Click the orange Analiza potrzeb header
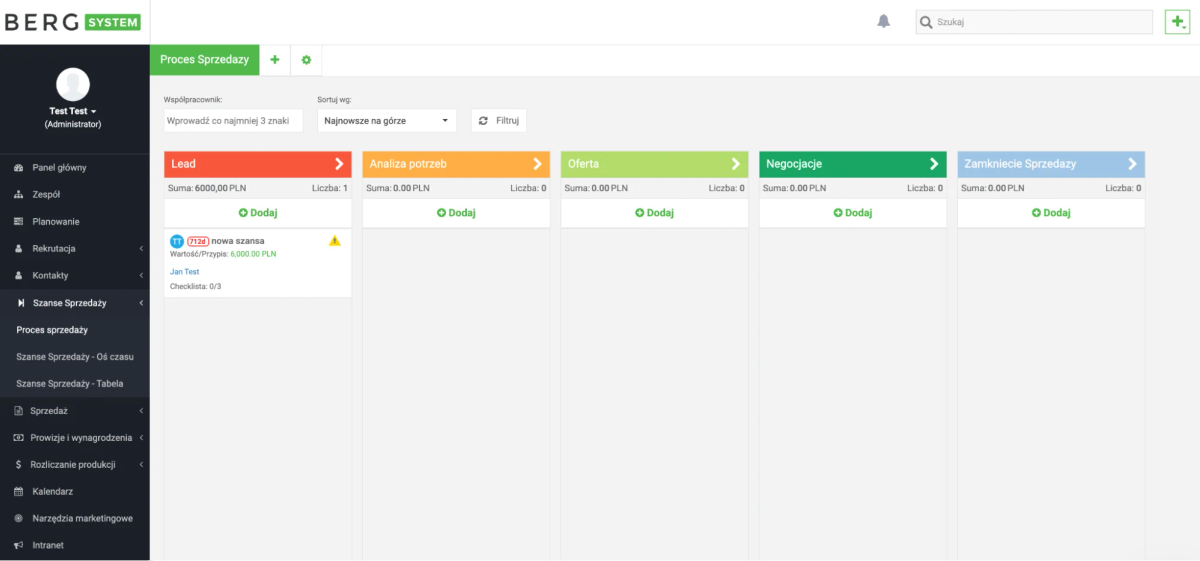The height and width of the screenshot is (561, 1200). click(x=456, y=164)
